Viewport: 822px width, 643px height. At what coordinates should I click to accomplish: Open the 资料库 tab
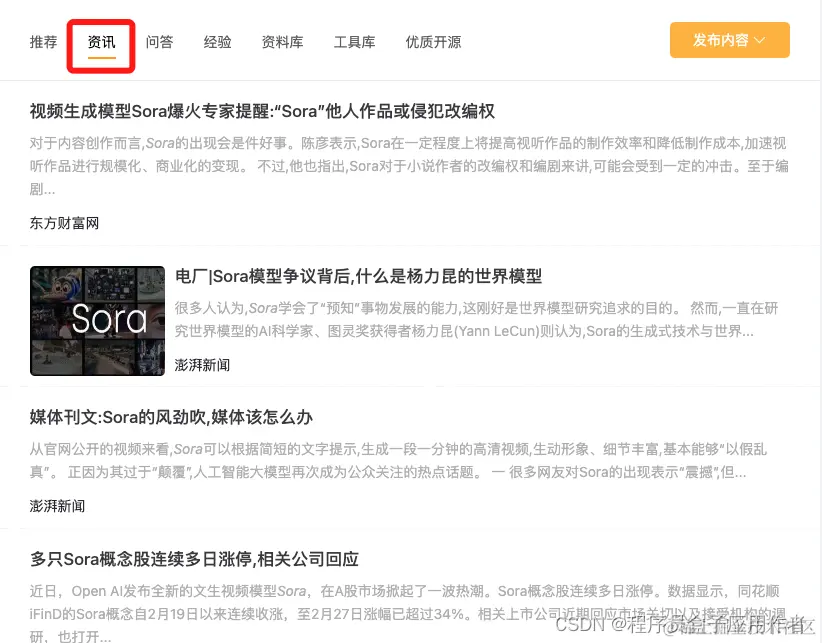[283, 42]
